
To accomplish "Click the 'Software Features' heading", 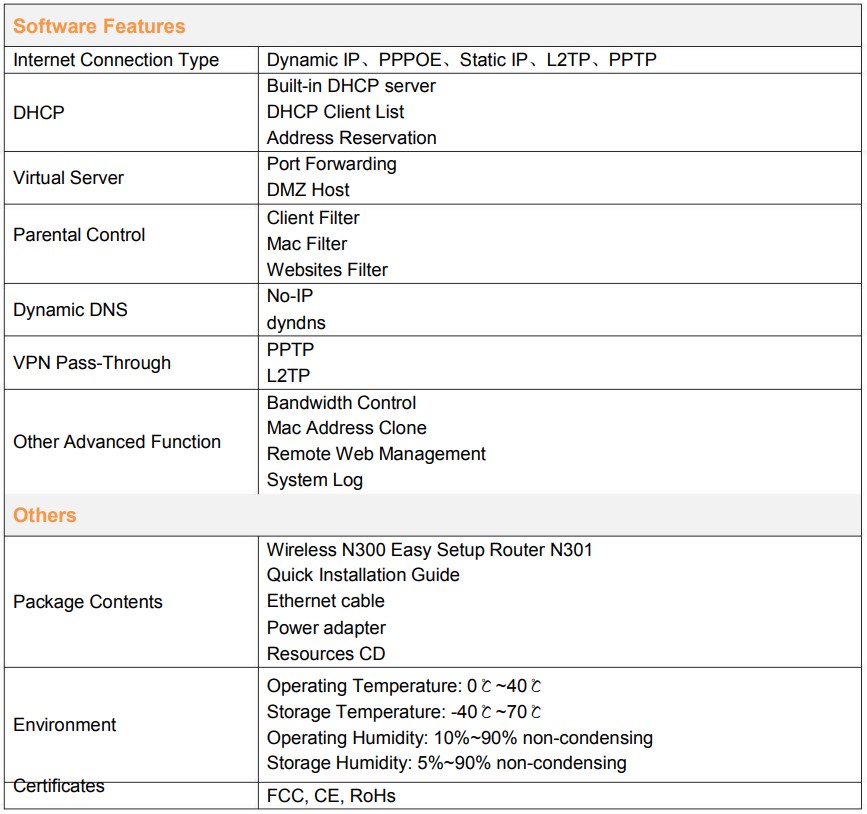I will pyautogui.click(x=99, y=26).
